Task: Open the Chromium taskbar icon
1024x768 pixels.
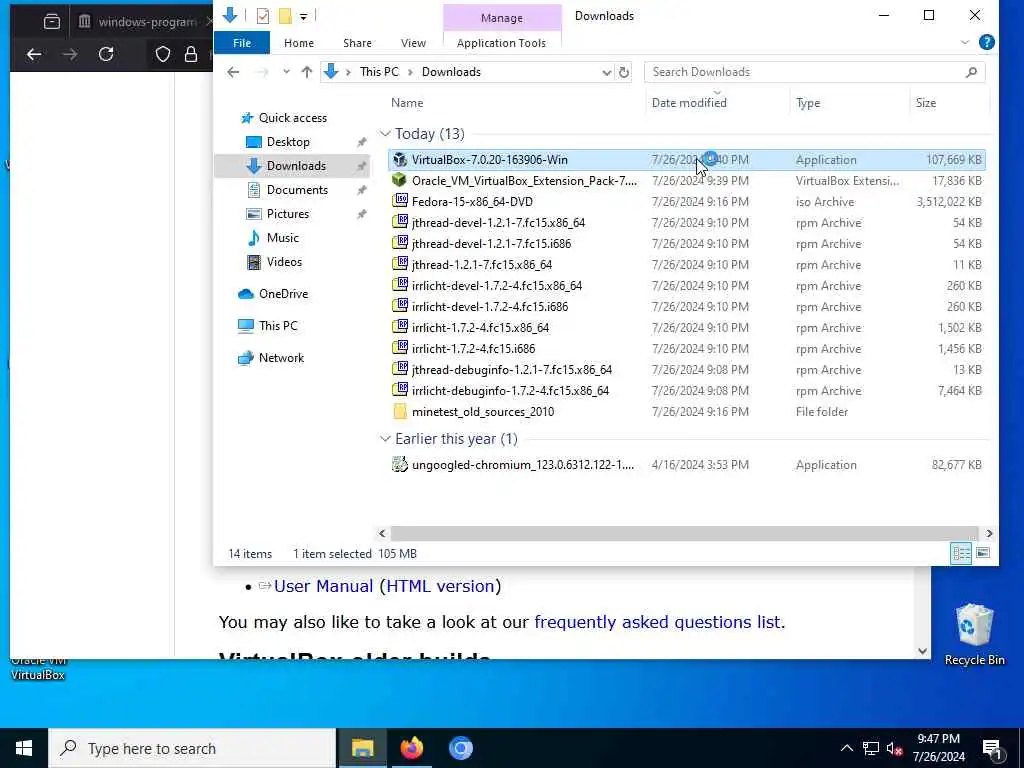Action: [460, 748]
